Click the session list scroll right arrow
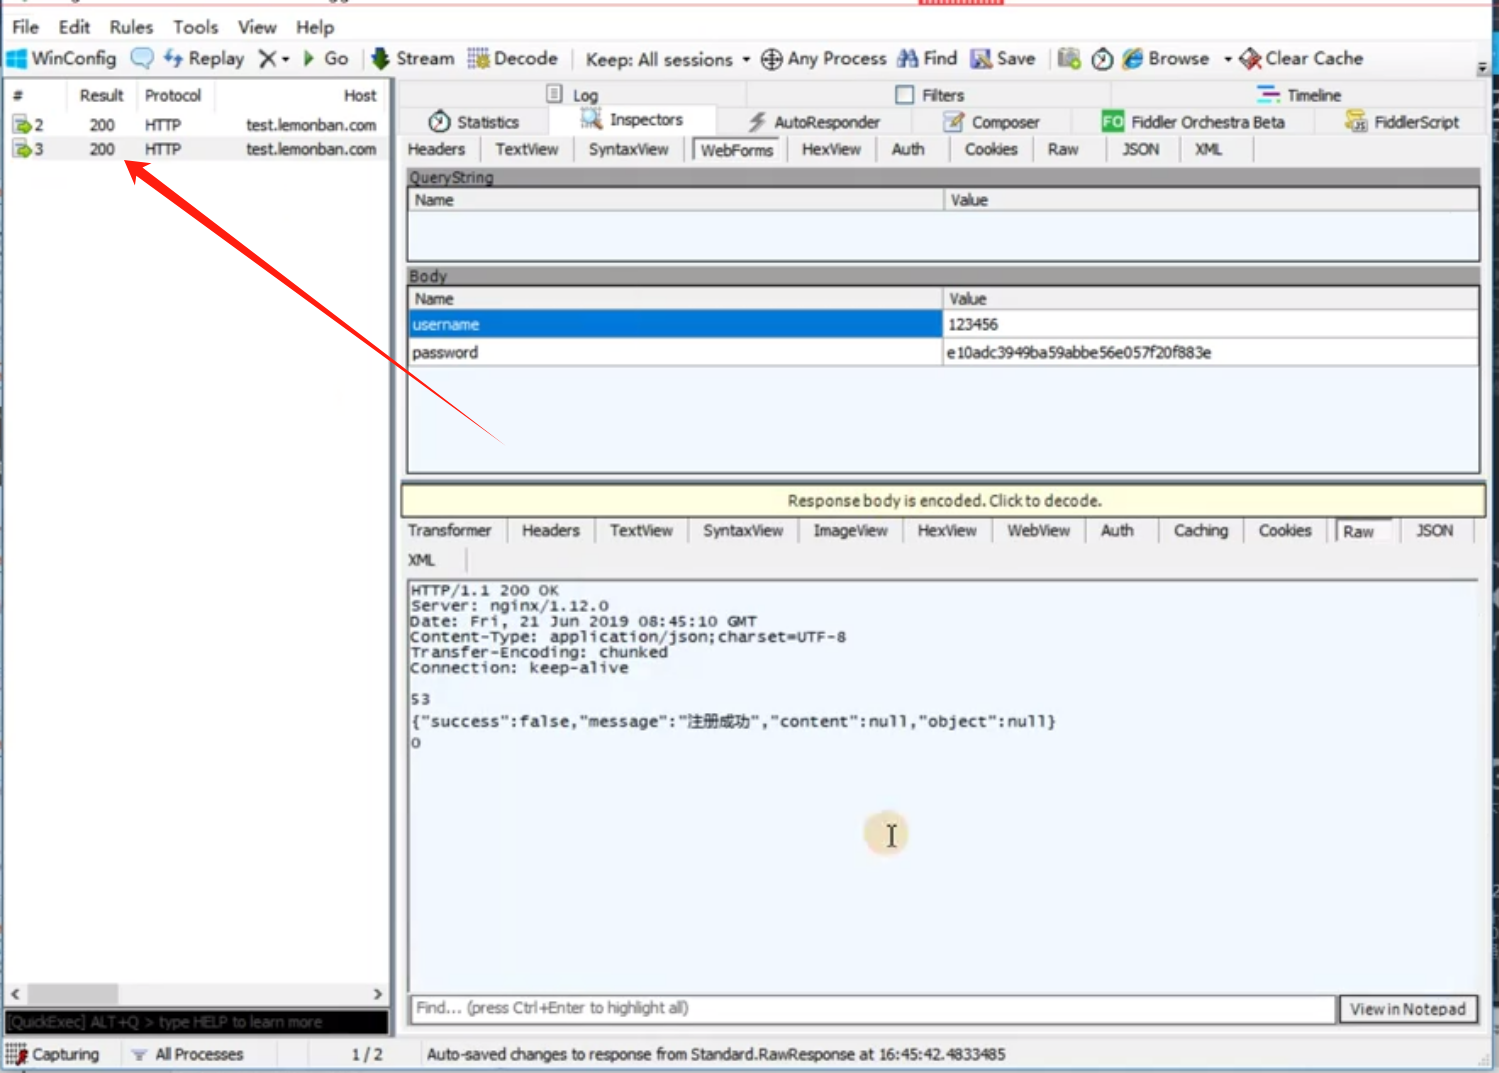The width and height of the screenshot is (1499, 1073). click(377, 994)
